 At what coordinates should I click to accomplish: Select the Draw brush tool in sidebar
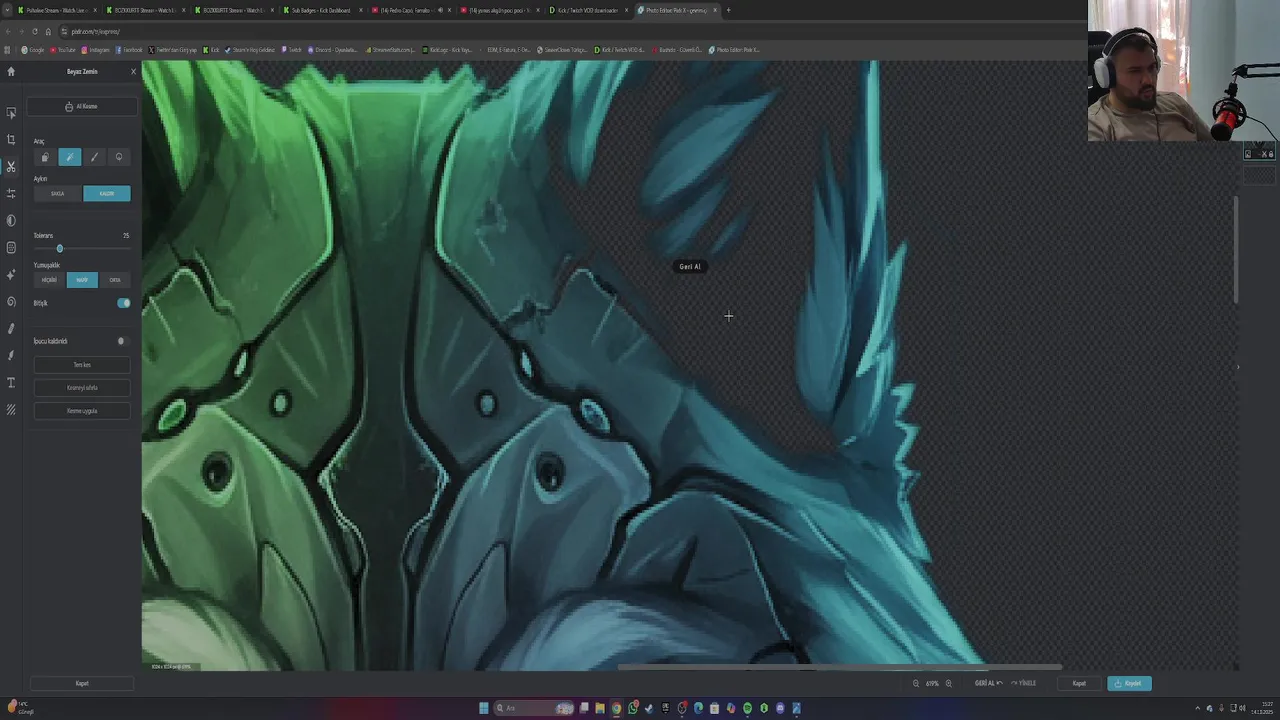(x=11, y=355)
